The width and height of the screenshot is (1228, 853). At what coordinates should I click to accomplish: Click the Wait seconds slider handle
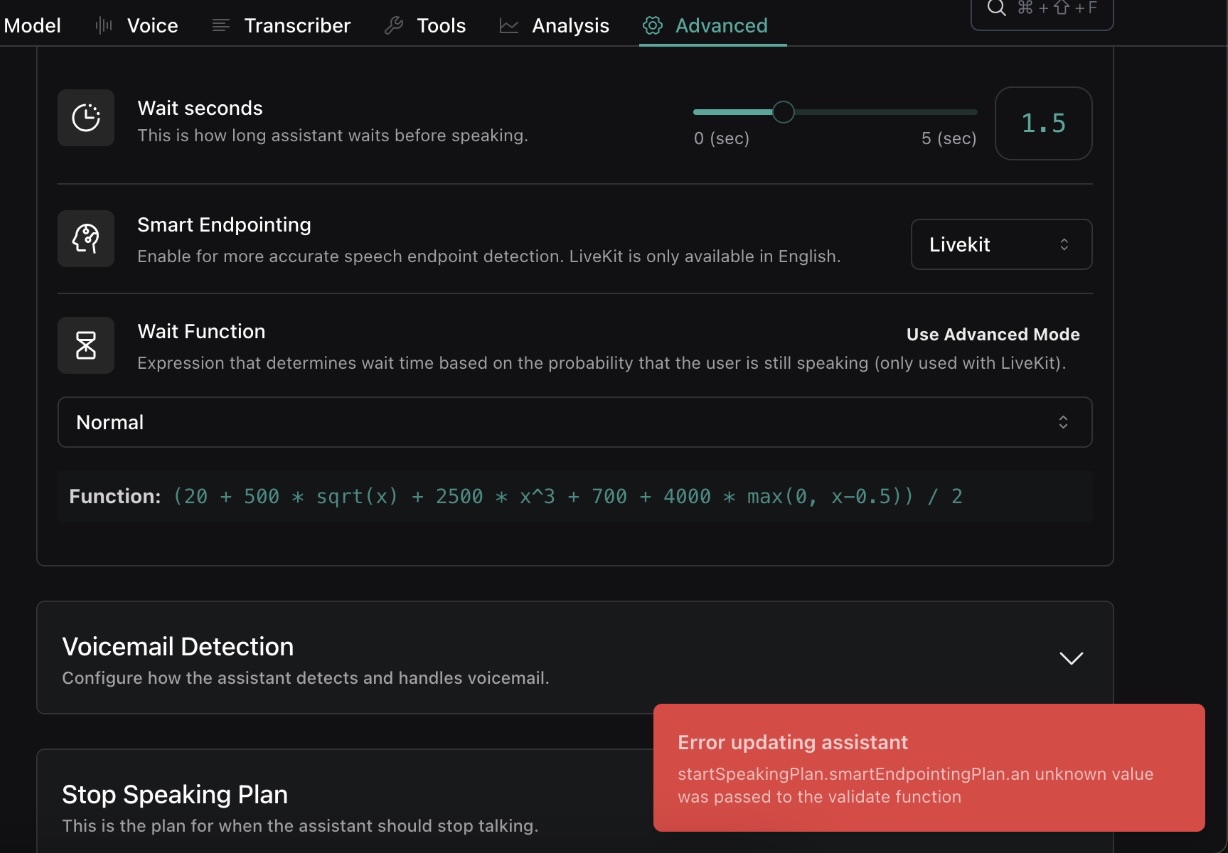point(784,112)
